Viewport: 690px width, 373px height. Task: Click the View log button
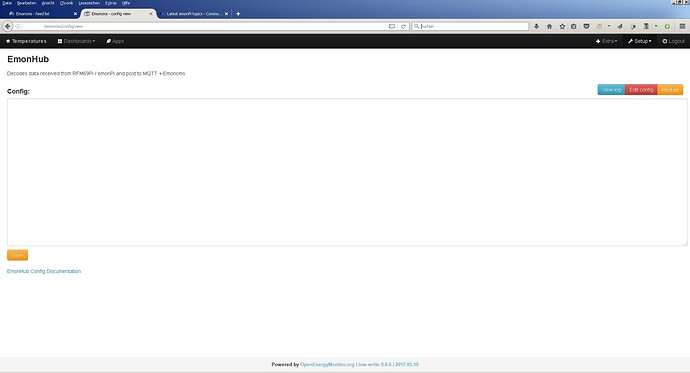click(611, 90)
